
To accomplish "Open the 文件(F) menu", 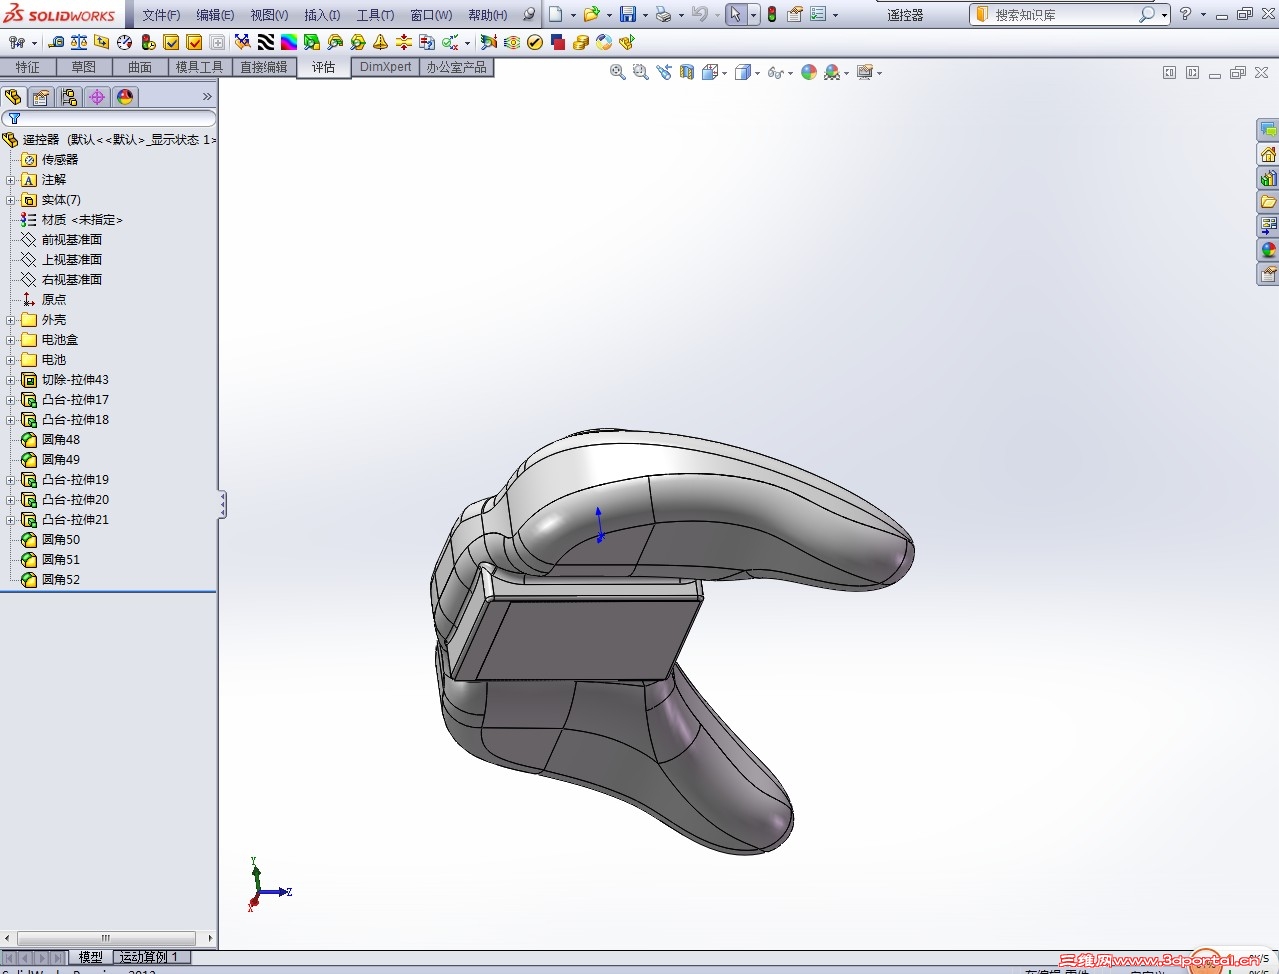I will pyautogui.click(x=161, y=15).
